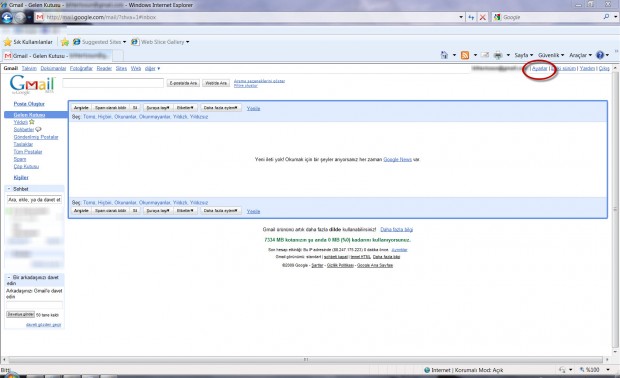Viewport: 620px width, 378px height.
Task: Collapse the Bir arkadaşınızı davet edin section
Action: pyautogui.click(x=9, y=278)
